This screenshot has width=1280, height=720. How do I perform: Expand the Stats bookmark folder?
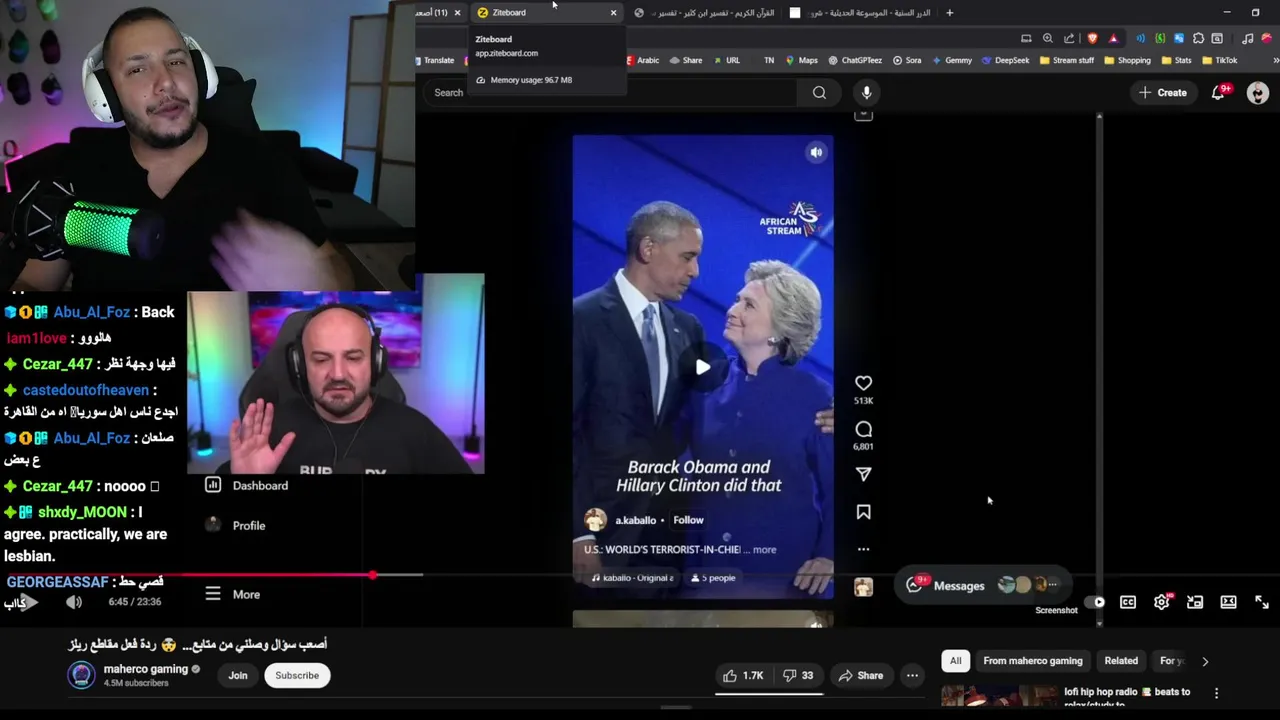pos(1177,60)
